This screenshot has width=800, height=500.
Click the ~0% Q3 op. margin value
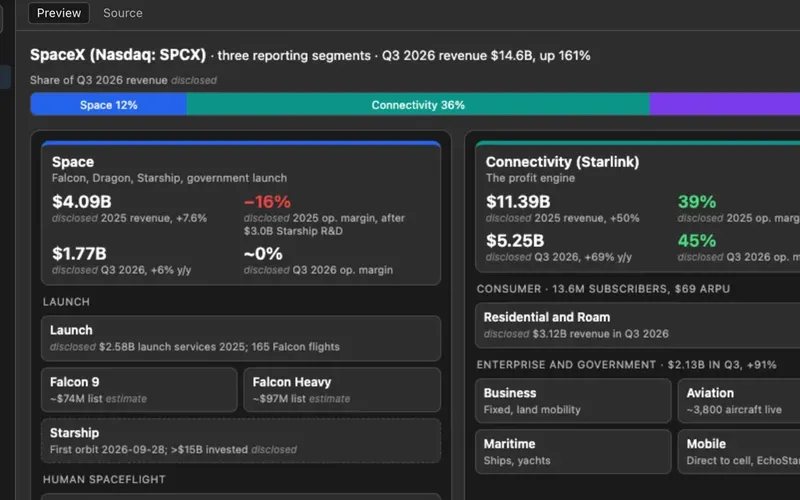263,254
